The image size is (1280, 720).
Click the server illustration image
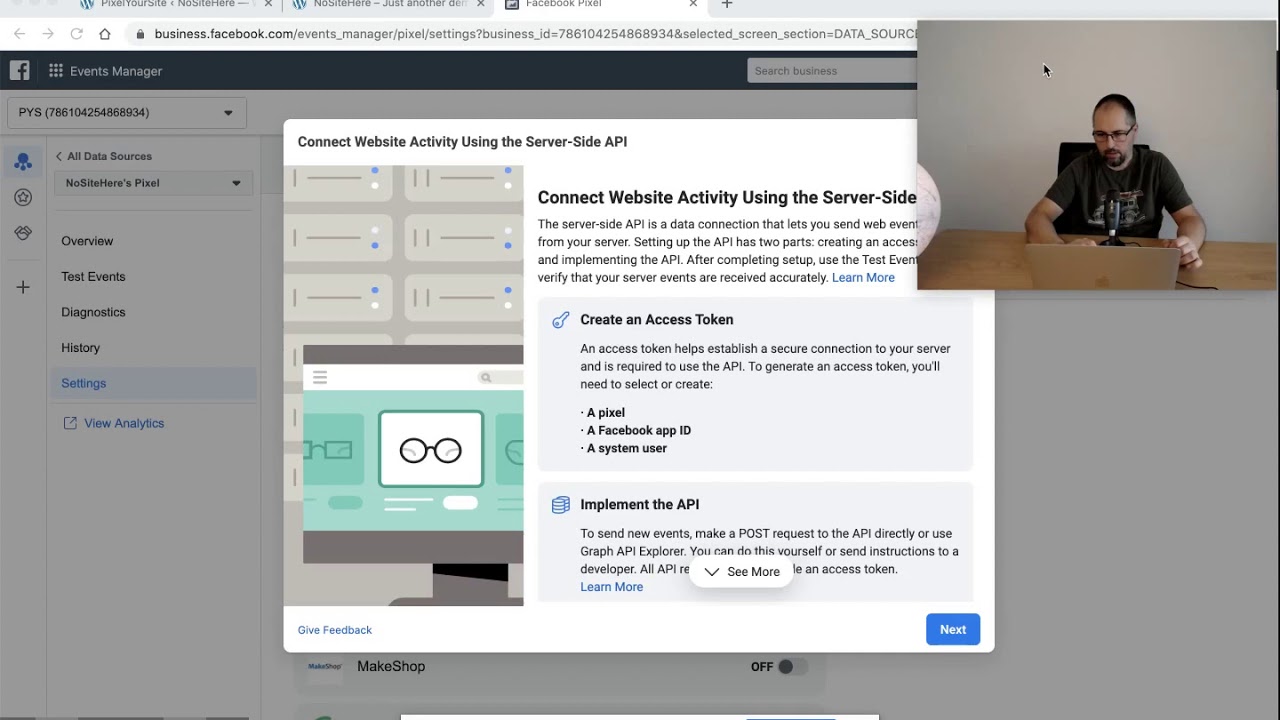pyautogui.click(x=404, y=386)
